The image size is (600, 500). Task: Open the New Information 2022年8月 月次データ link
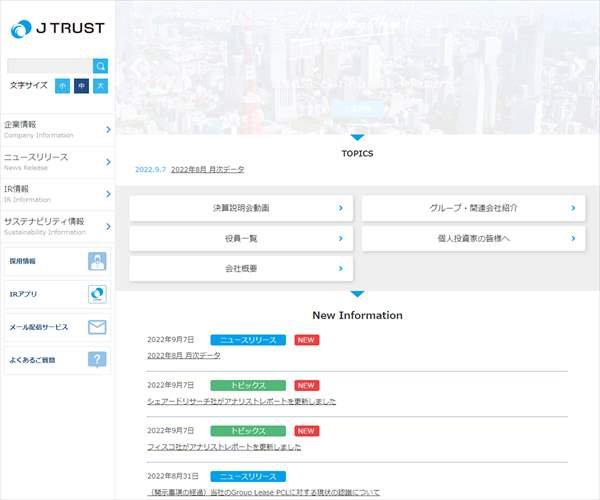click(184, 355)
